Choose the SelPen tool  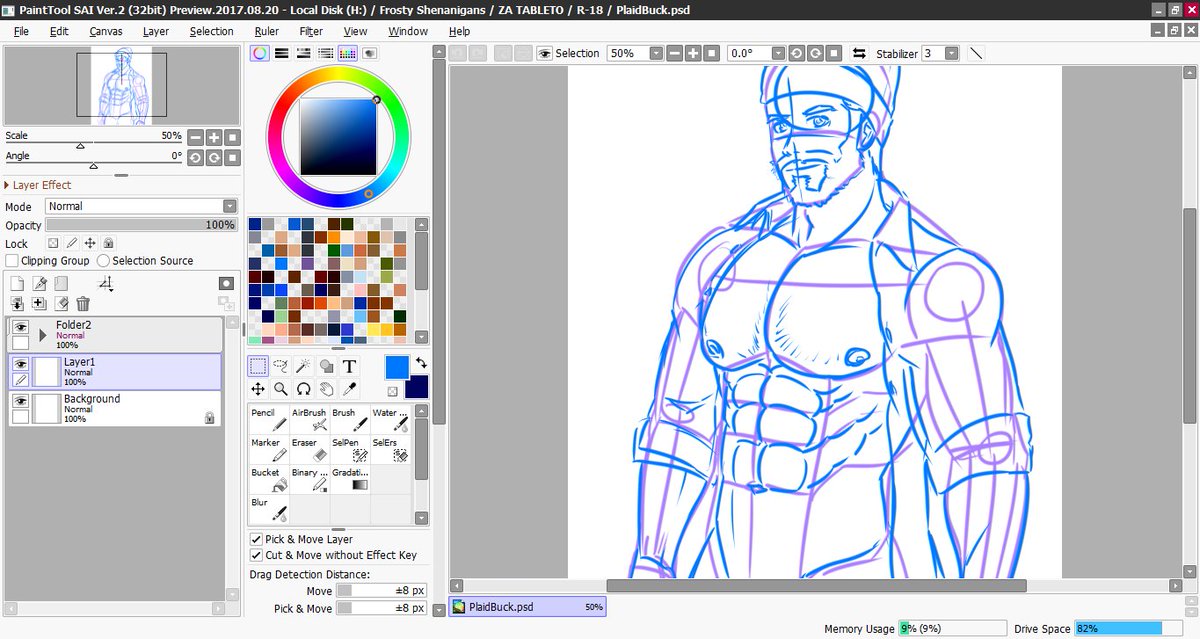tap(350, 449)
